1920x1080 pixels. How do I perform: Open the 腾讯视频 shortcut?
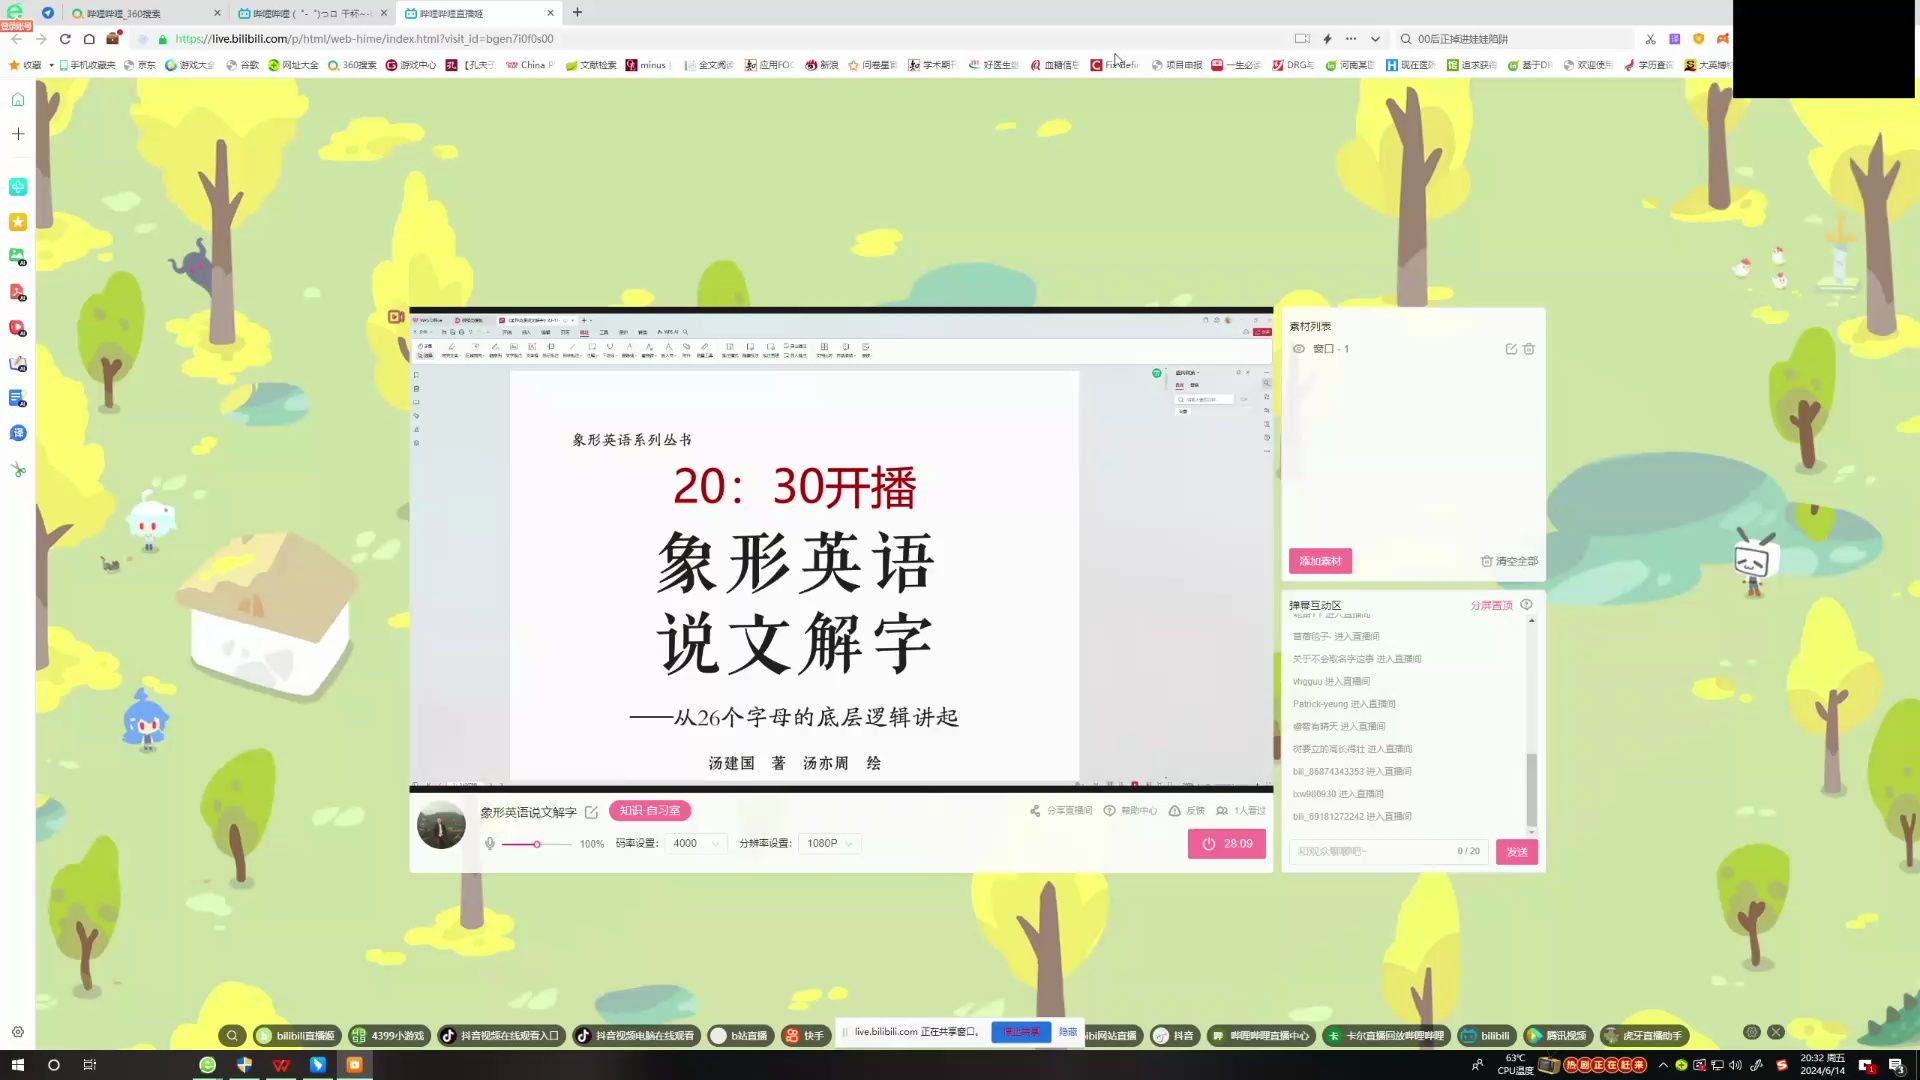click(x=1557, y=1036)
